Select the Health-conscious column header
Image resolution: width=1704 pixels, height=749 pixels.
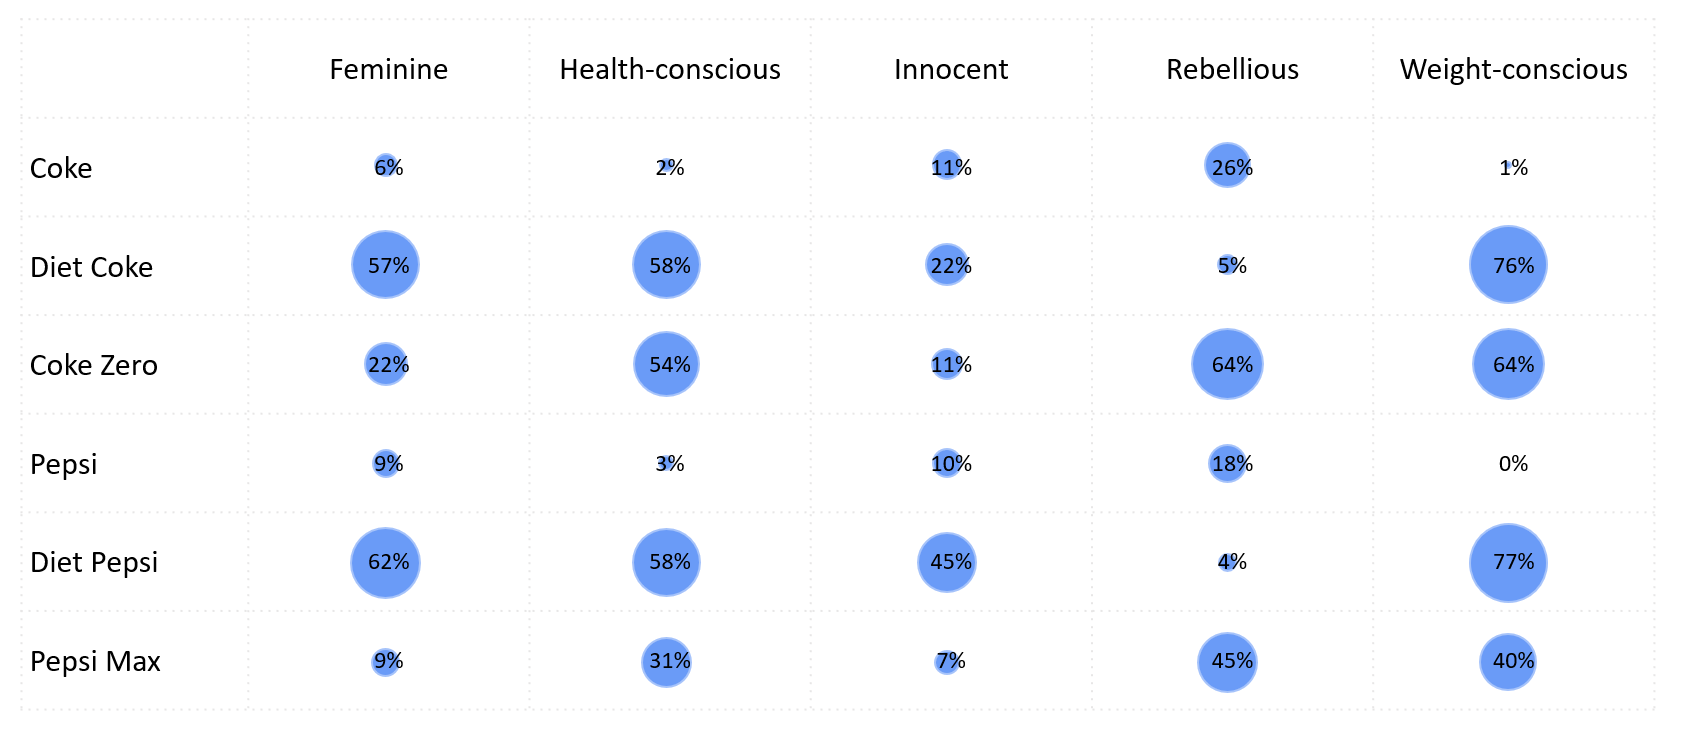(669, 69)
